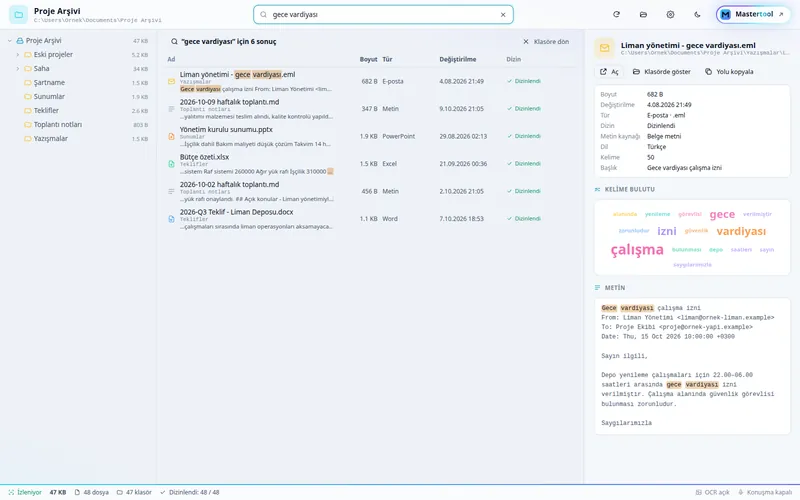The width and height of the screenshot is (800, 500).
Task: Click the Klasörde göster button
Action: [x=662, y=72]
